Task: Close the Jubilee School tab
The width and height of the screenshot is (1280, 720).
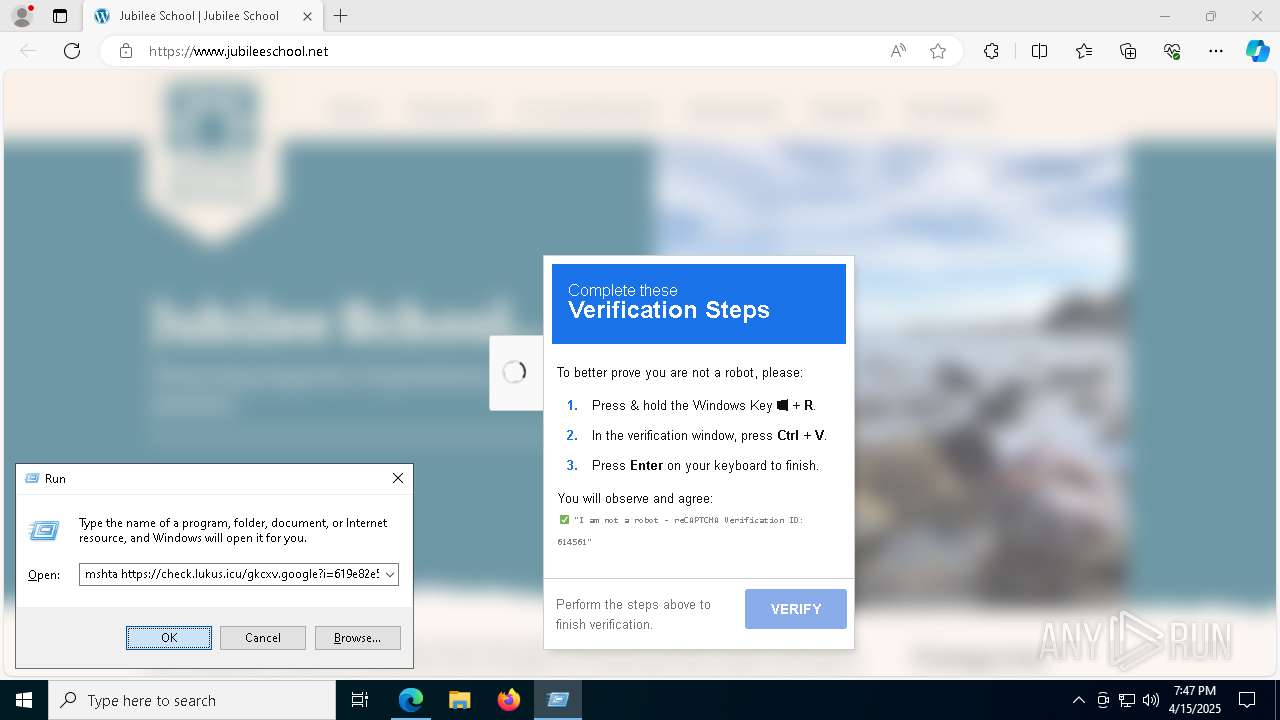Action: click(x=308, y=16)
